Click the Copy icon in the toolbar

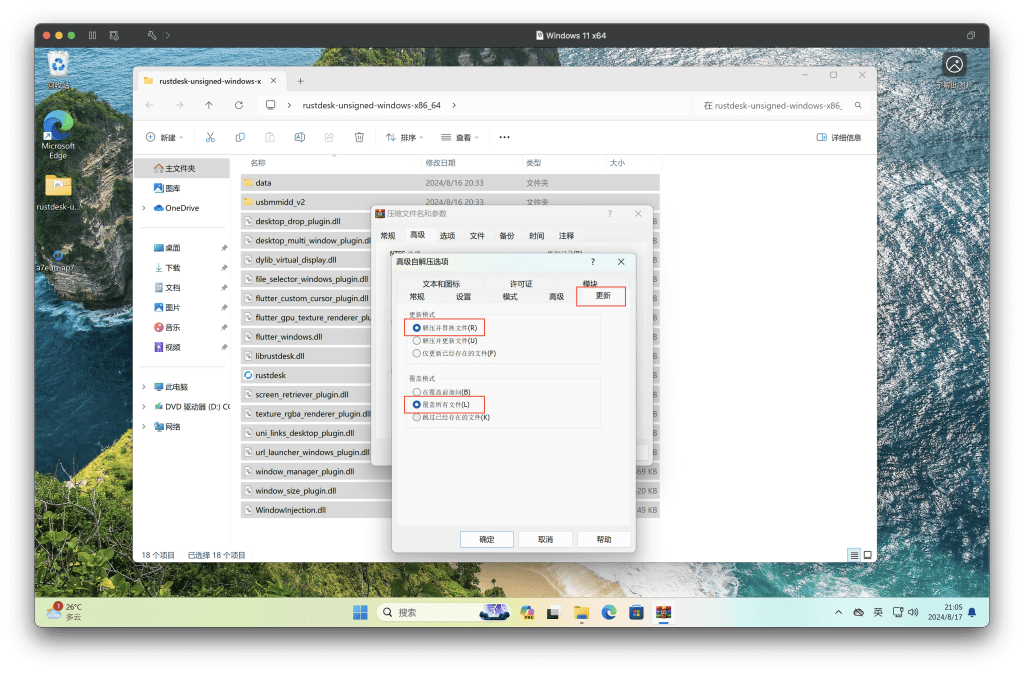(x=240, y=137)
